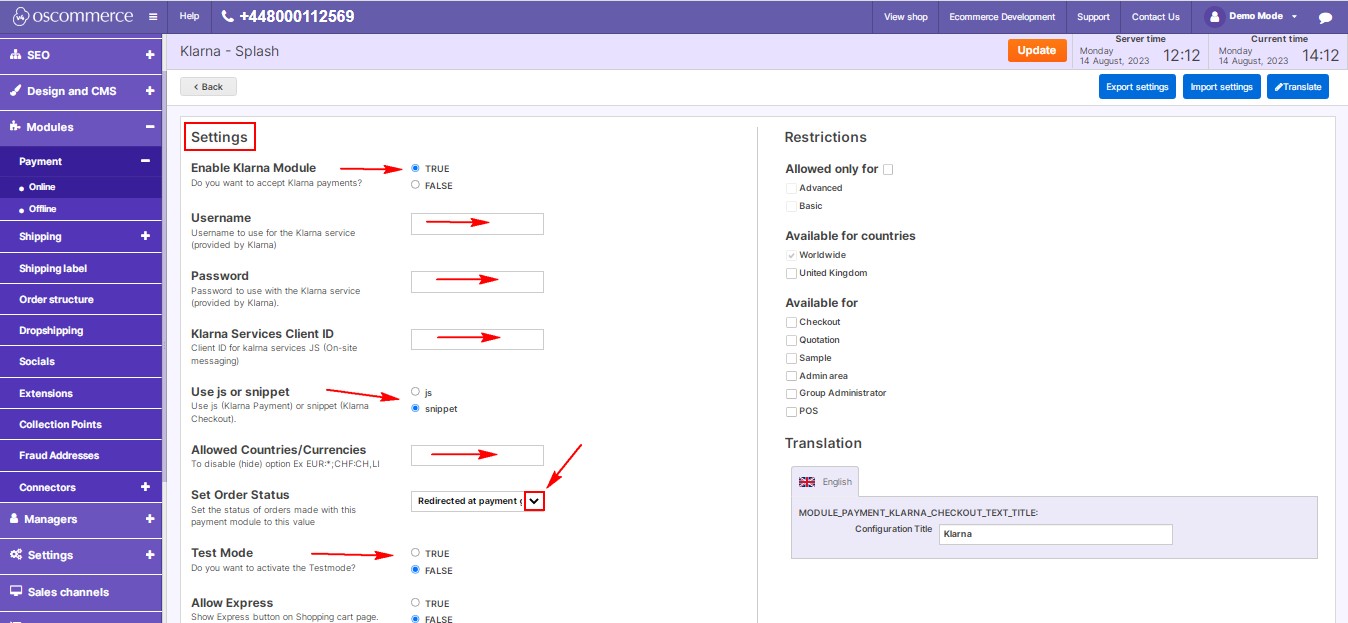Image resolution: width=1348 pixels, height=623 pixels.
Task: Click the Settings gears icon in sidebar
Action: point(16,555)
